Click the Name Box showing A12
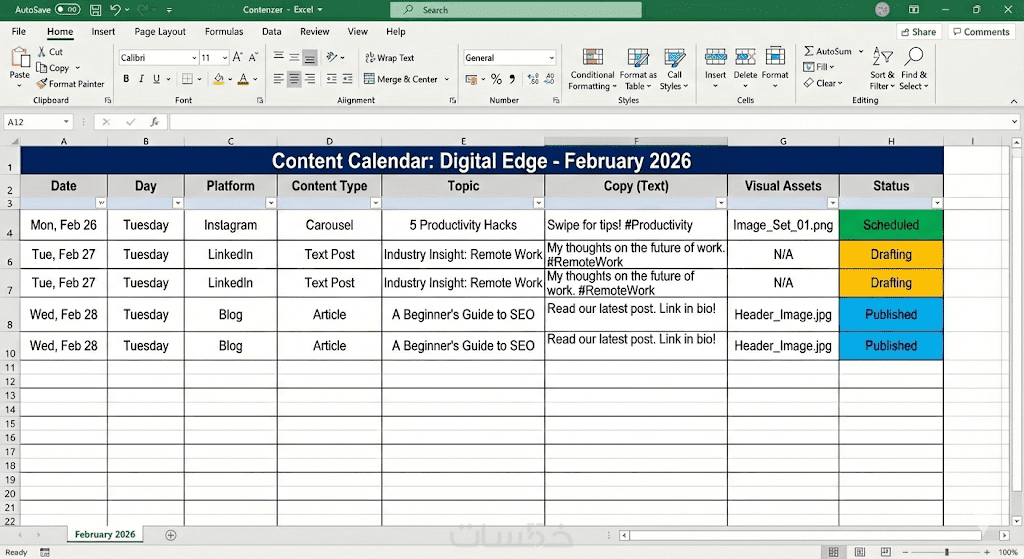The image size is (1024, 559). pos(37,121)
